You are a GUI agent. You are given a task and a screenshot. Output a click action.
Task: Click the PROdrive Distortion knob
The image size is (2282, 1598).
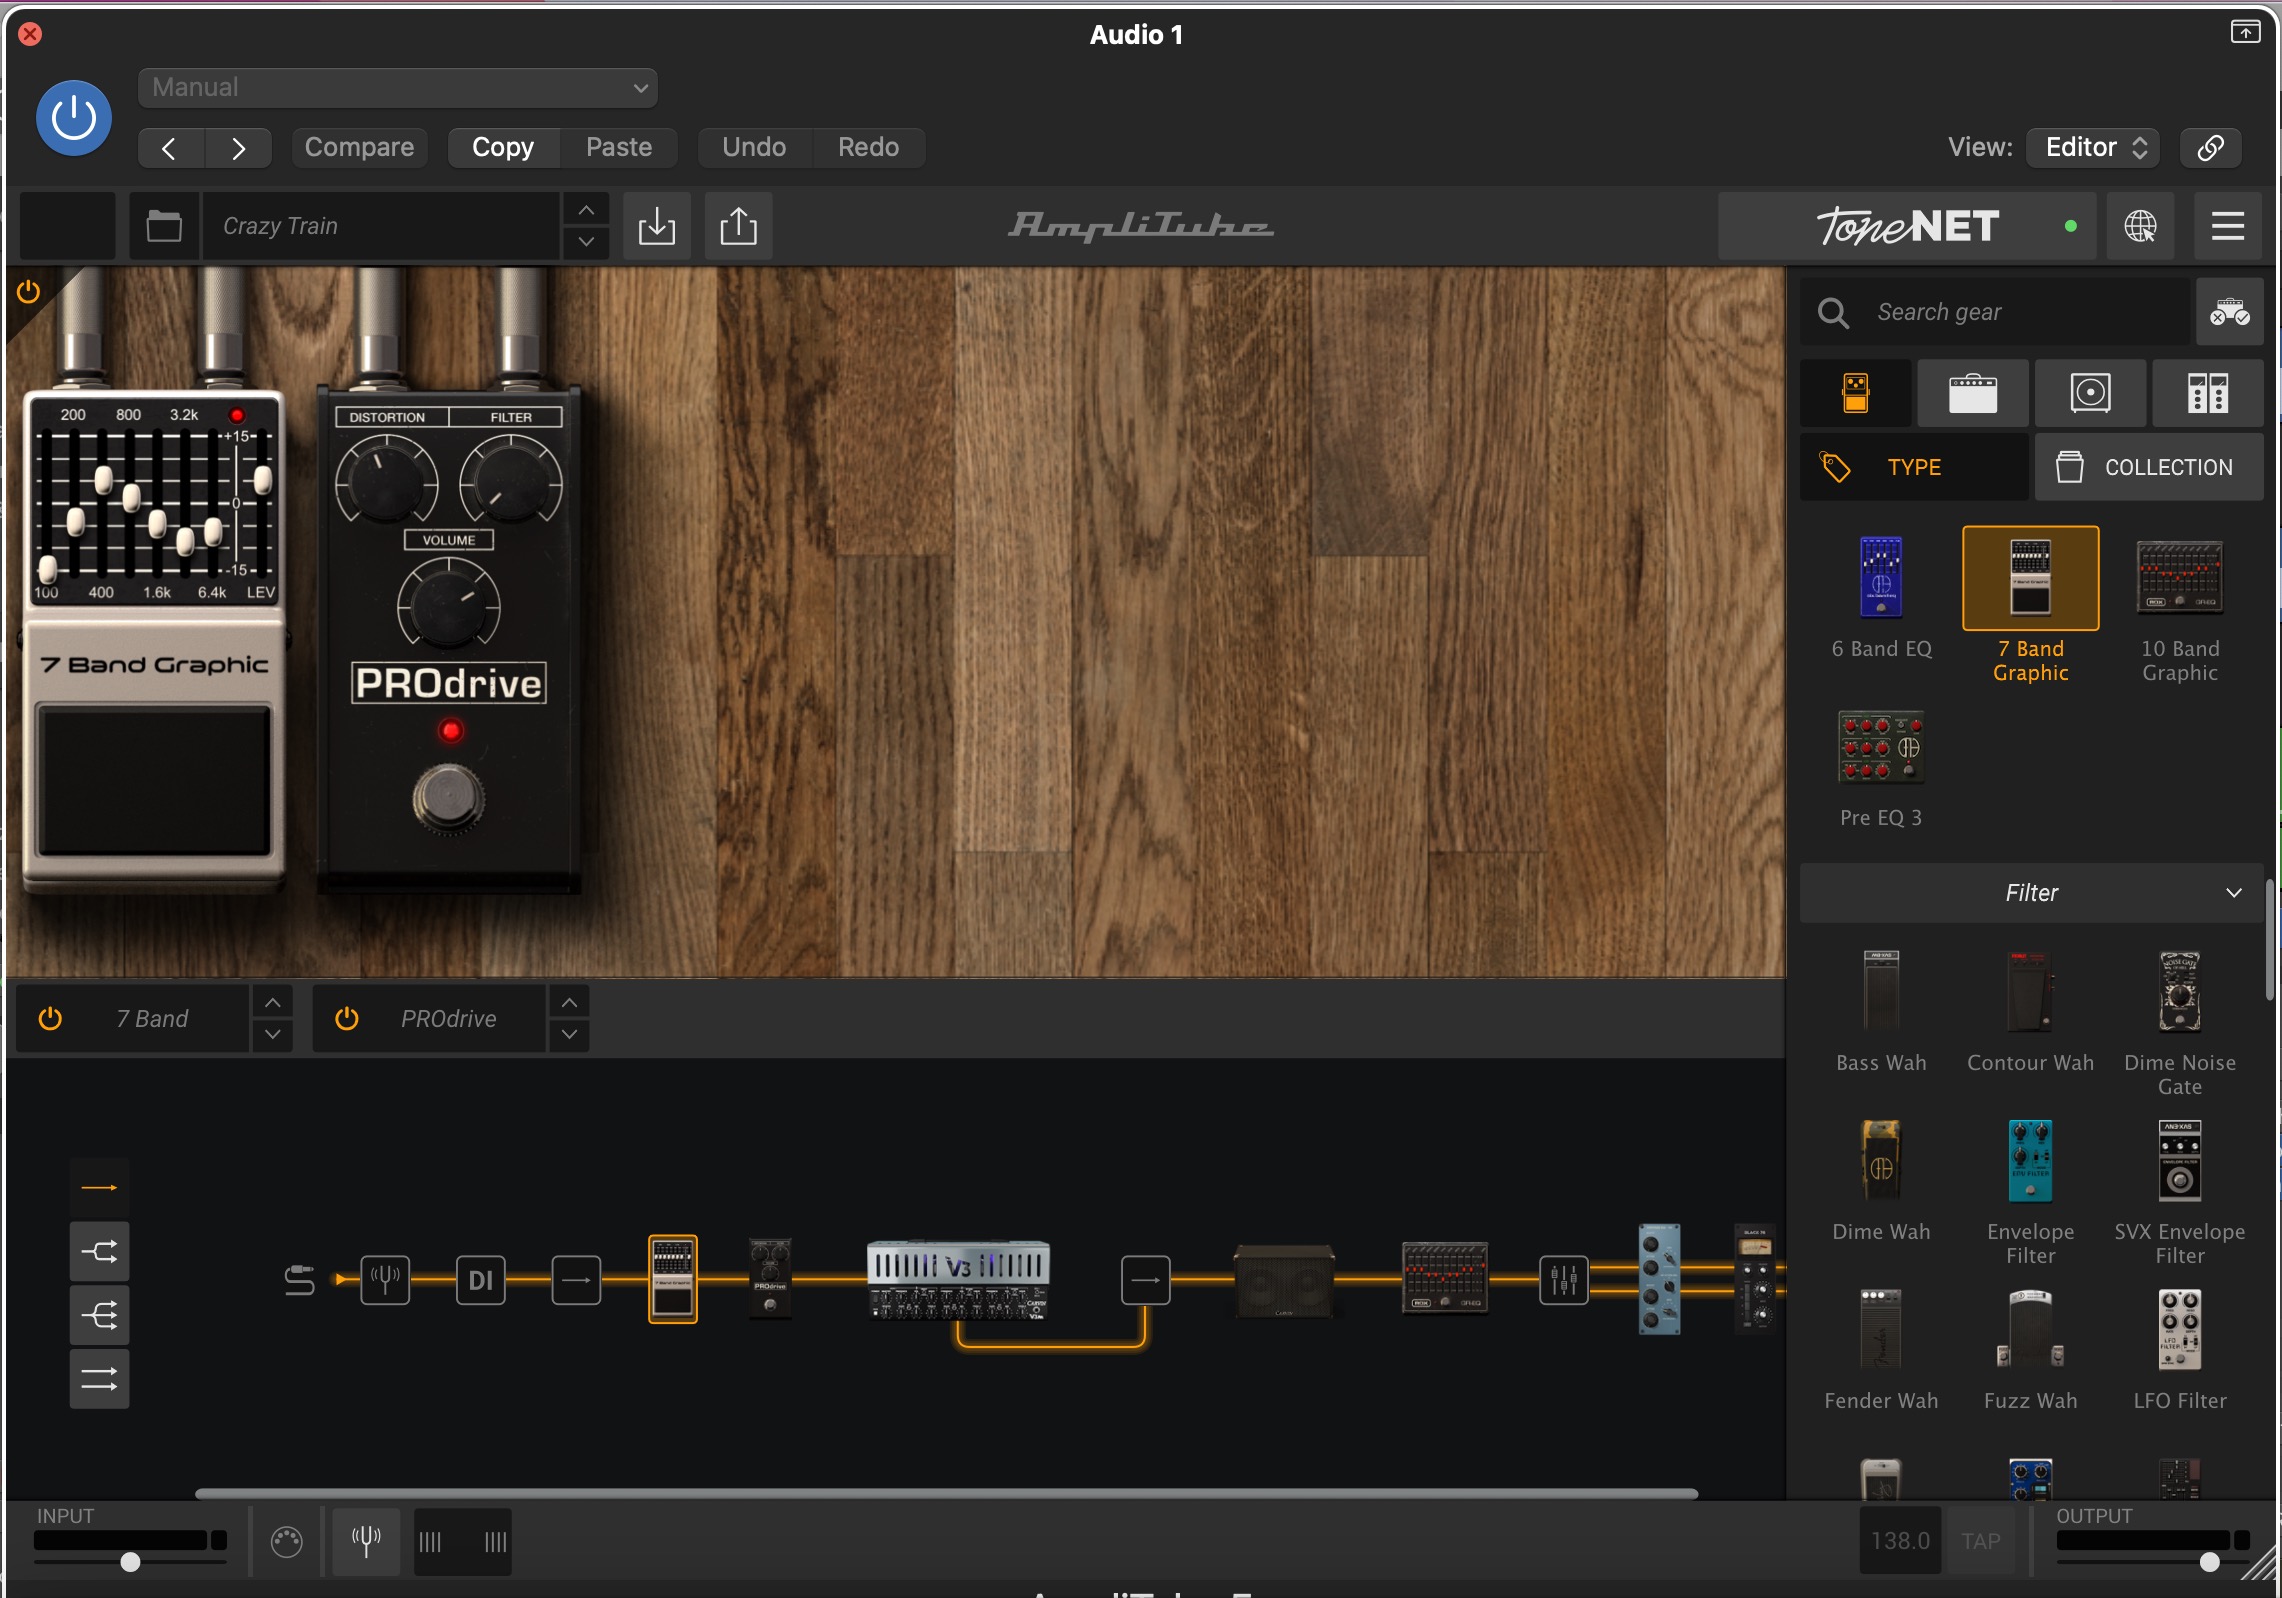tap(386, 483)
